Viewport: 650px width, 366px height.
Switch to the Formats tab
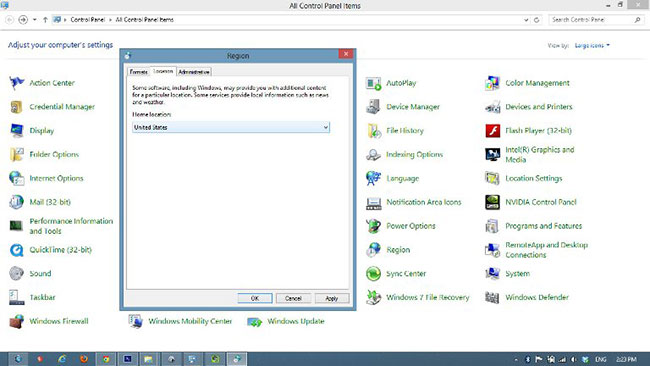click(138, 72)
